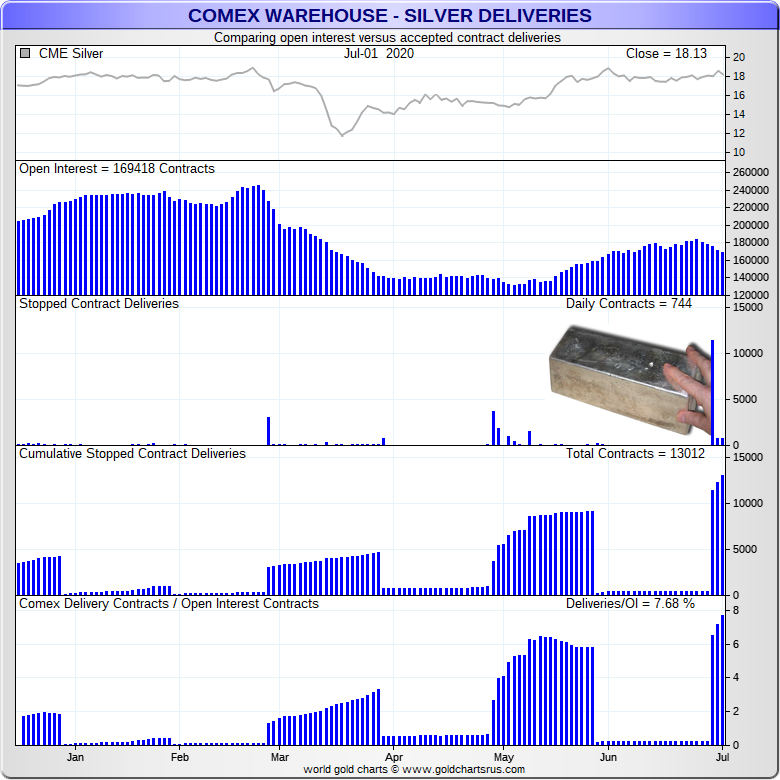Click the Cumulative Stopped Contract Deliveries title
780x780 pixels.
132,454
